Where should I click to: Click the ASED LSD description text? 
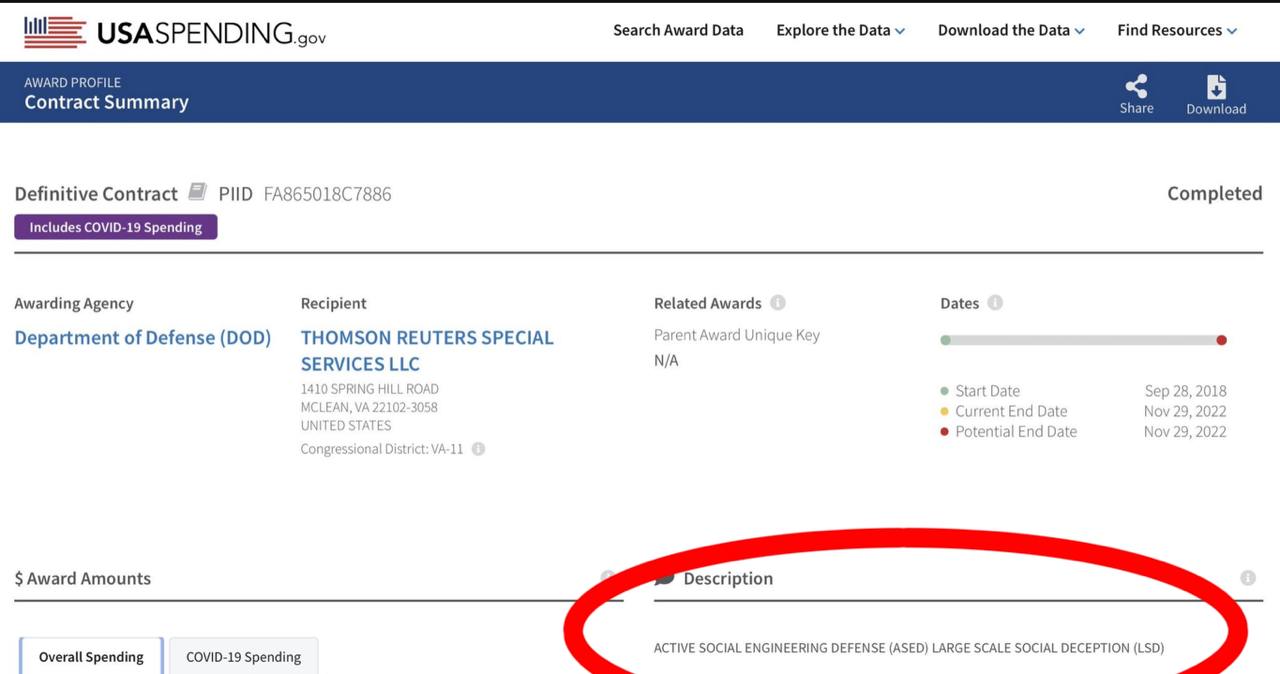coord(909,648)
